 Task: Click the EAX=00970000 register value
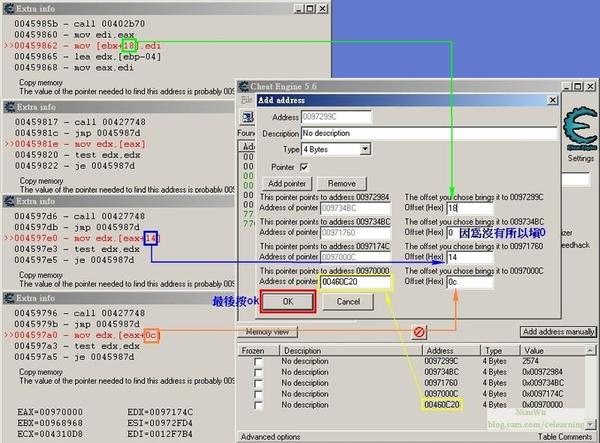[50, 412]
